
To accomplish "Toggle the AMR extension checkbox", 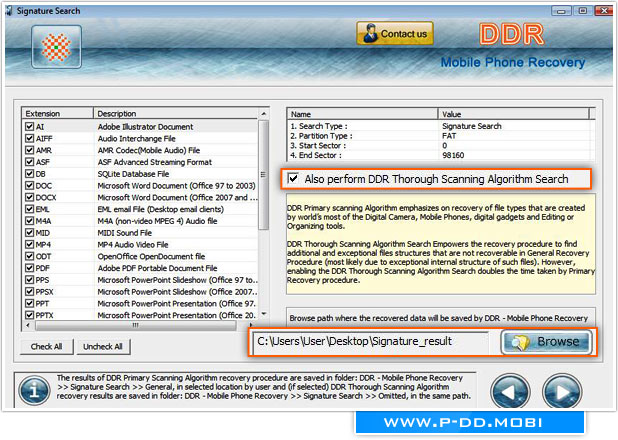I will coord(29,150).
